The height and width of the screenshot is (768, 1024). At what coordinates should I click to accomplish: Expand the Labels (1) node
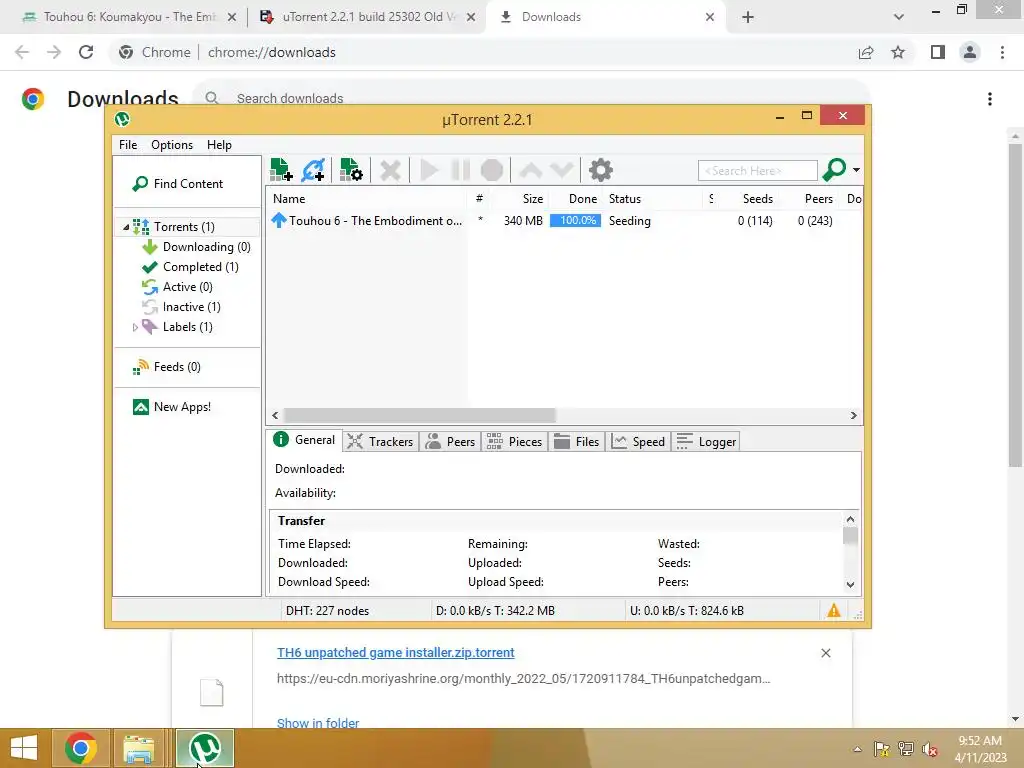135,327
